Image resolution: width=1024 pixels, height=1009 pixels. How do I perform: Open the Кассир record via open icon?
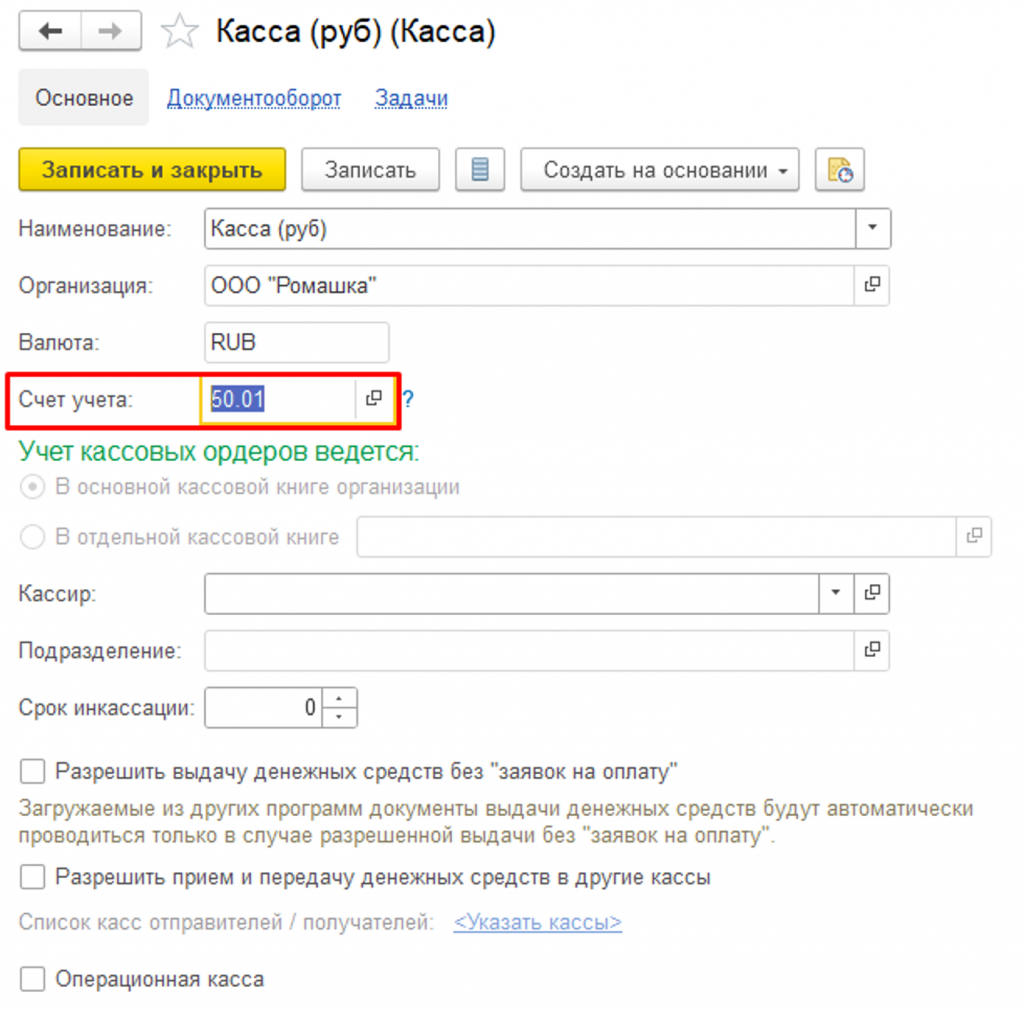[x=872, y=593]
